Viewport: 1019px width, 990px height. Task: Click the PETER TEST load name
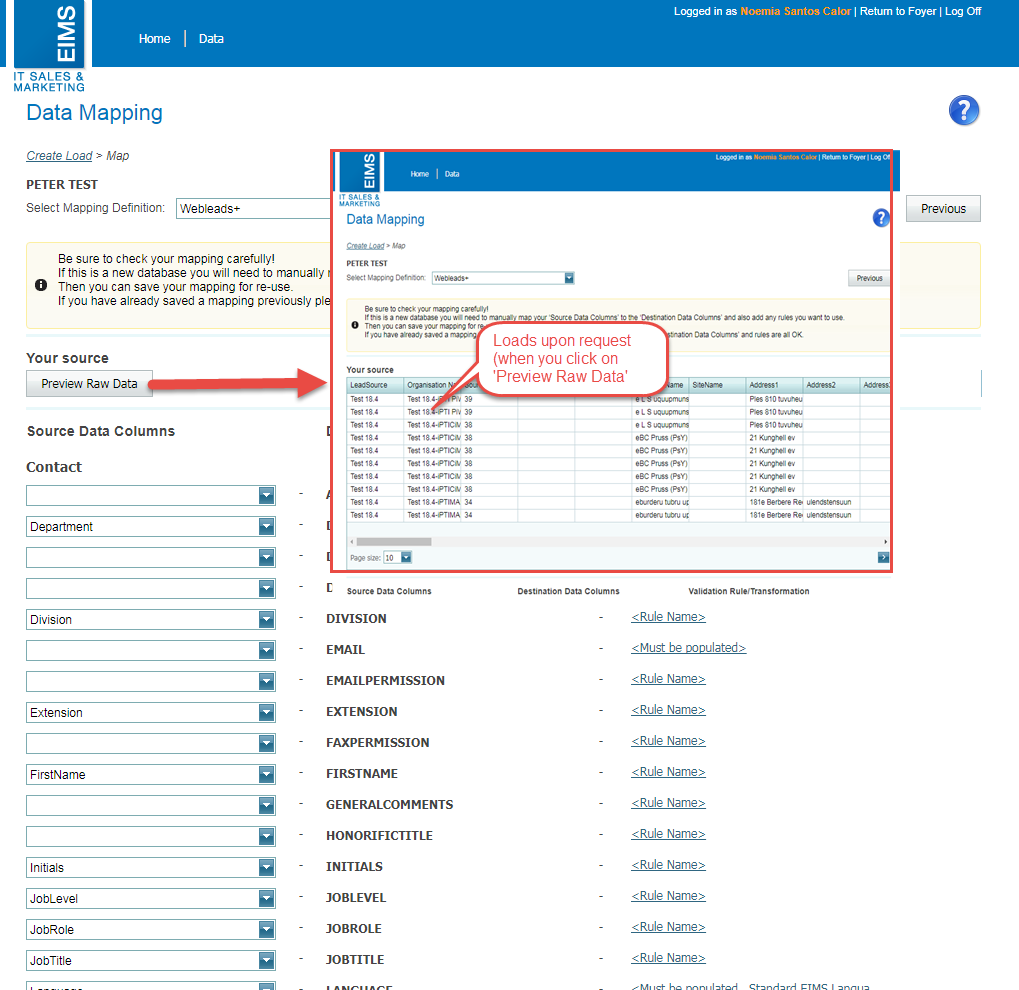(62, 185)
